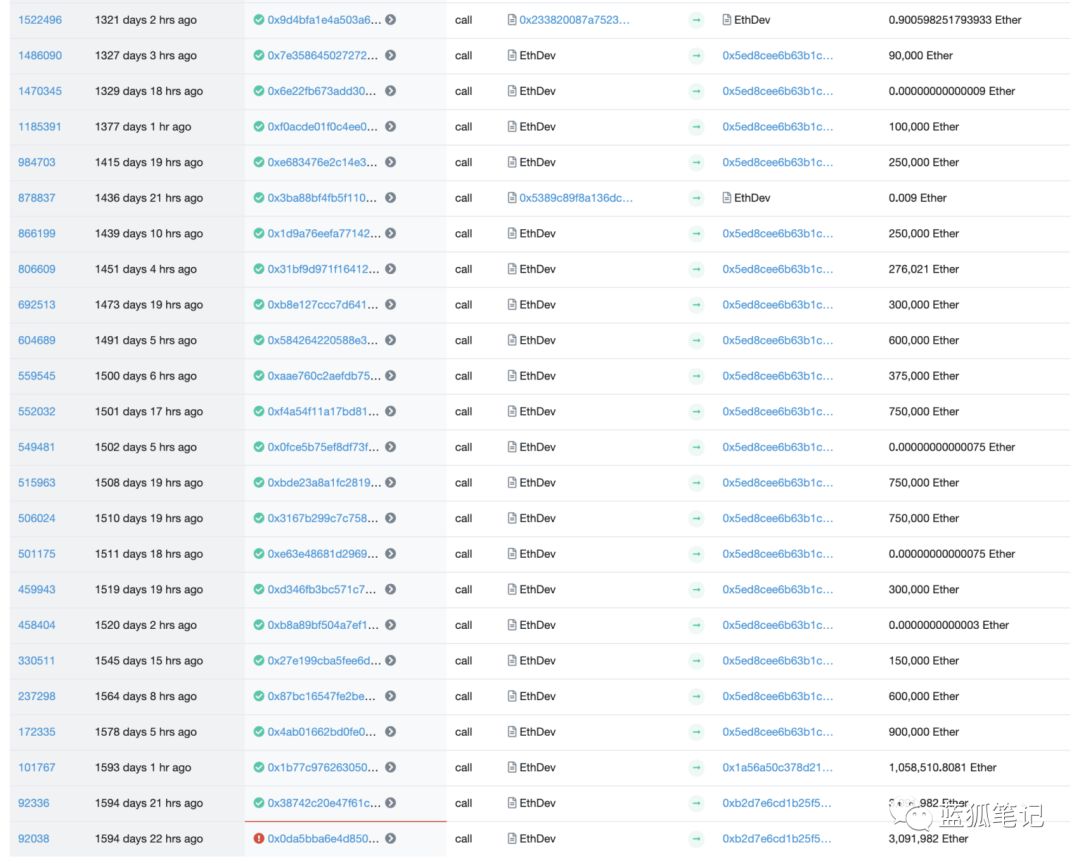Click details arrow icon next to 0xaae760c2aefdb75
The width and height of the screenshot is (1080, 863).
pos(391,375)
